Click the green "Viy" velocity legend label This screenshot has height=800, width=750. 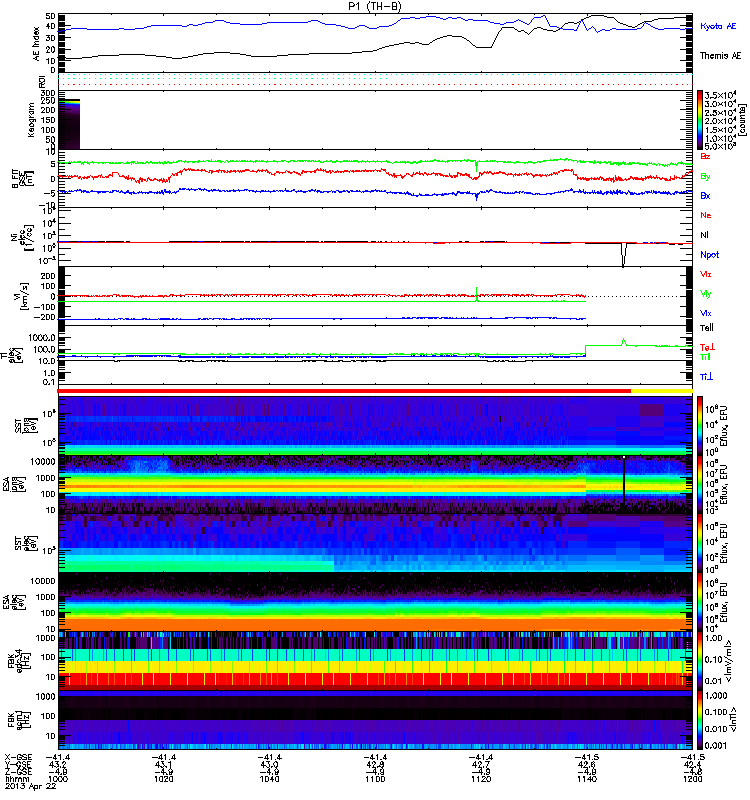tap(706, 294)
